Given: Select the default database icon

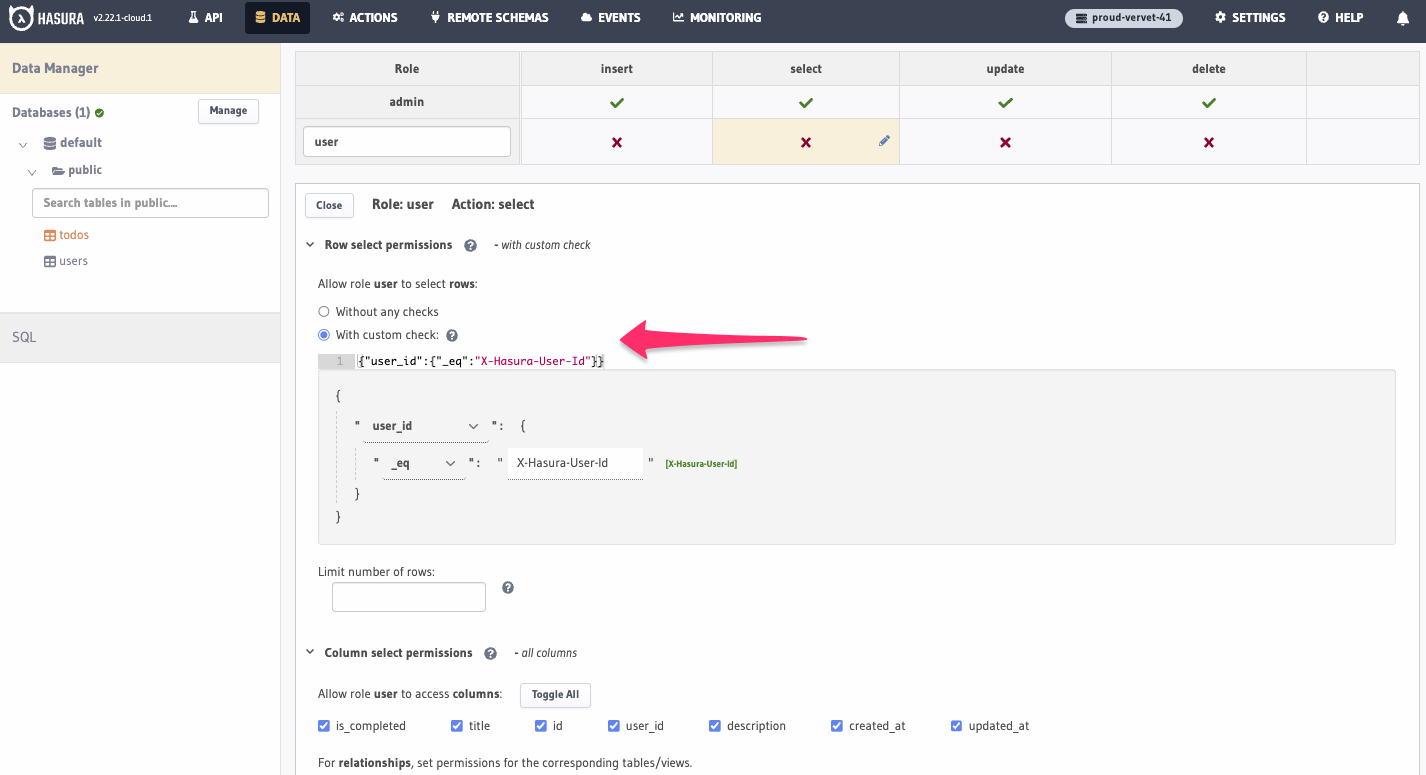Looking at the screenshot, I should (48, 142).
